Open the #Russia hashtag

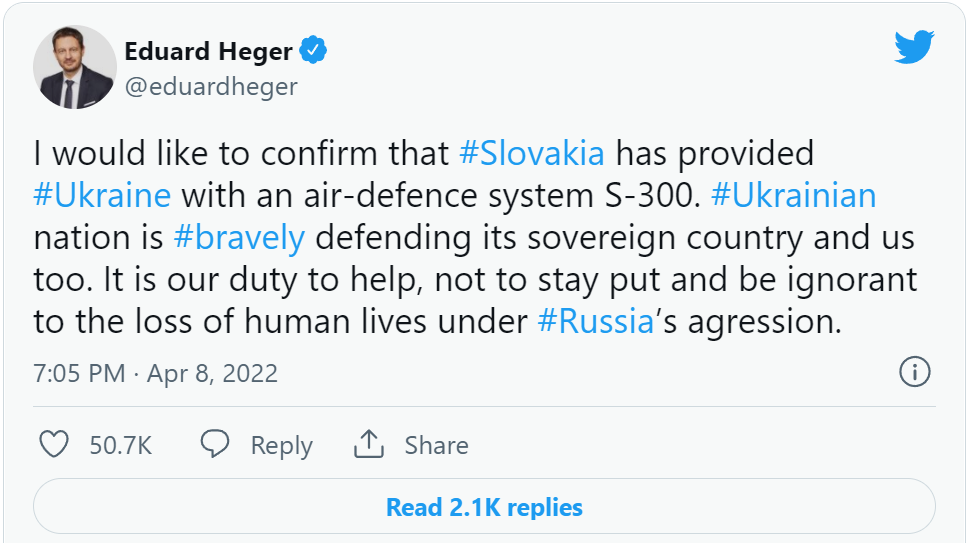tap(596, 321)
